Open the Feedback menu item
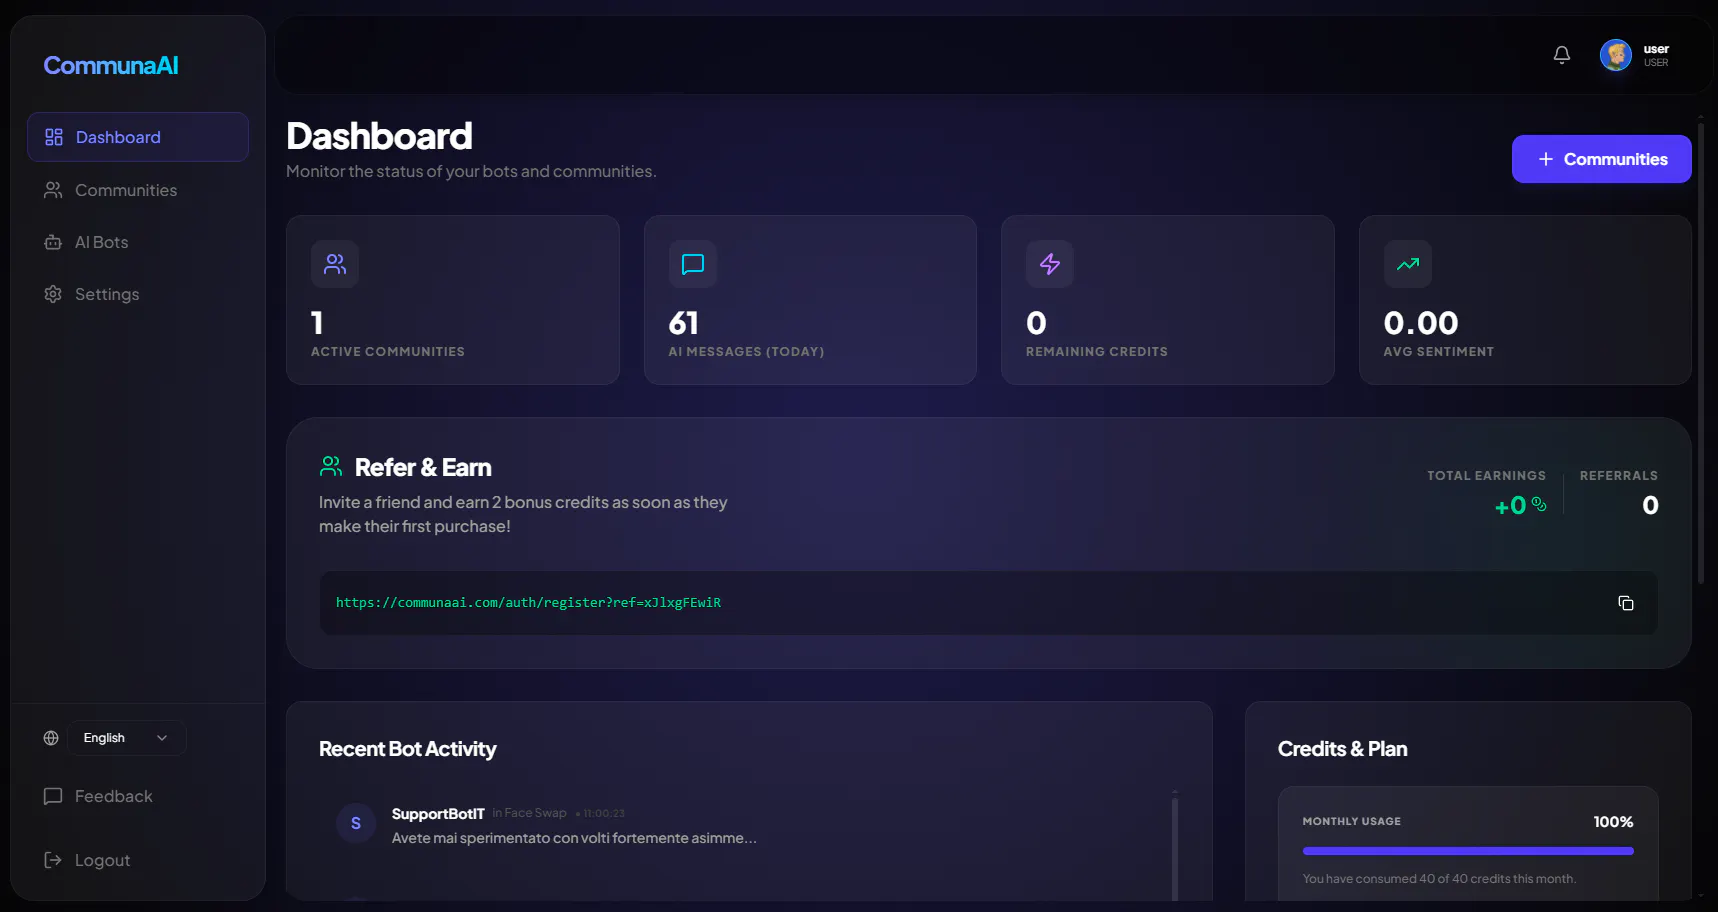1718x912 pixels. 138,796
